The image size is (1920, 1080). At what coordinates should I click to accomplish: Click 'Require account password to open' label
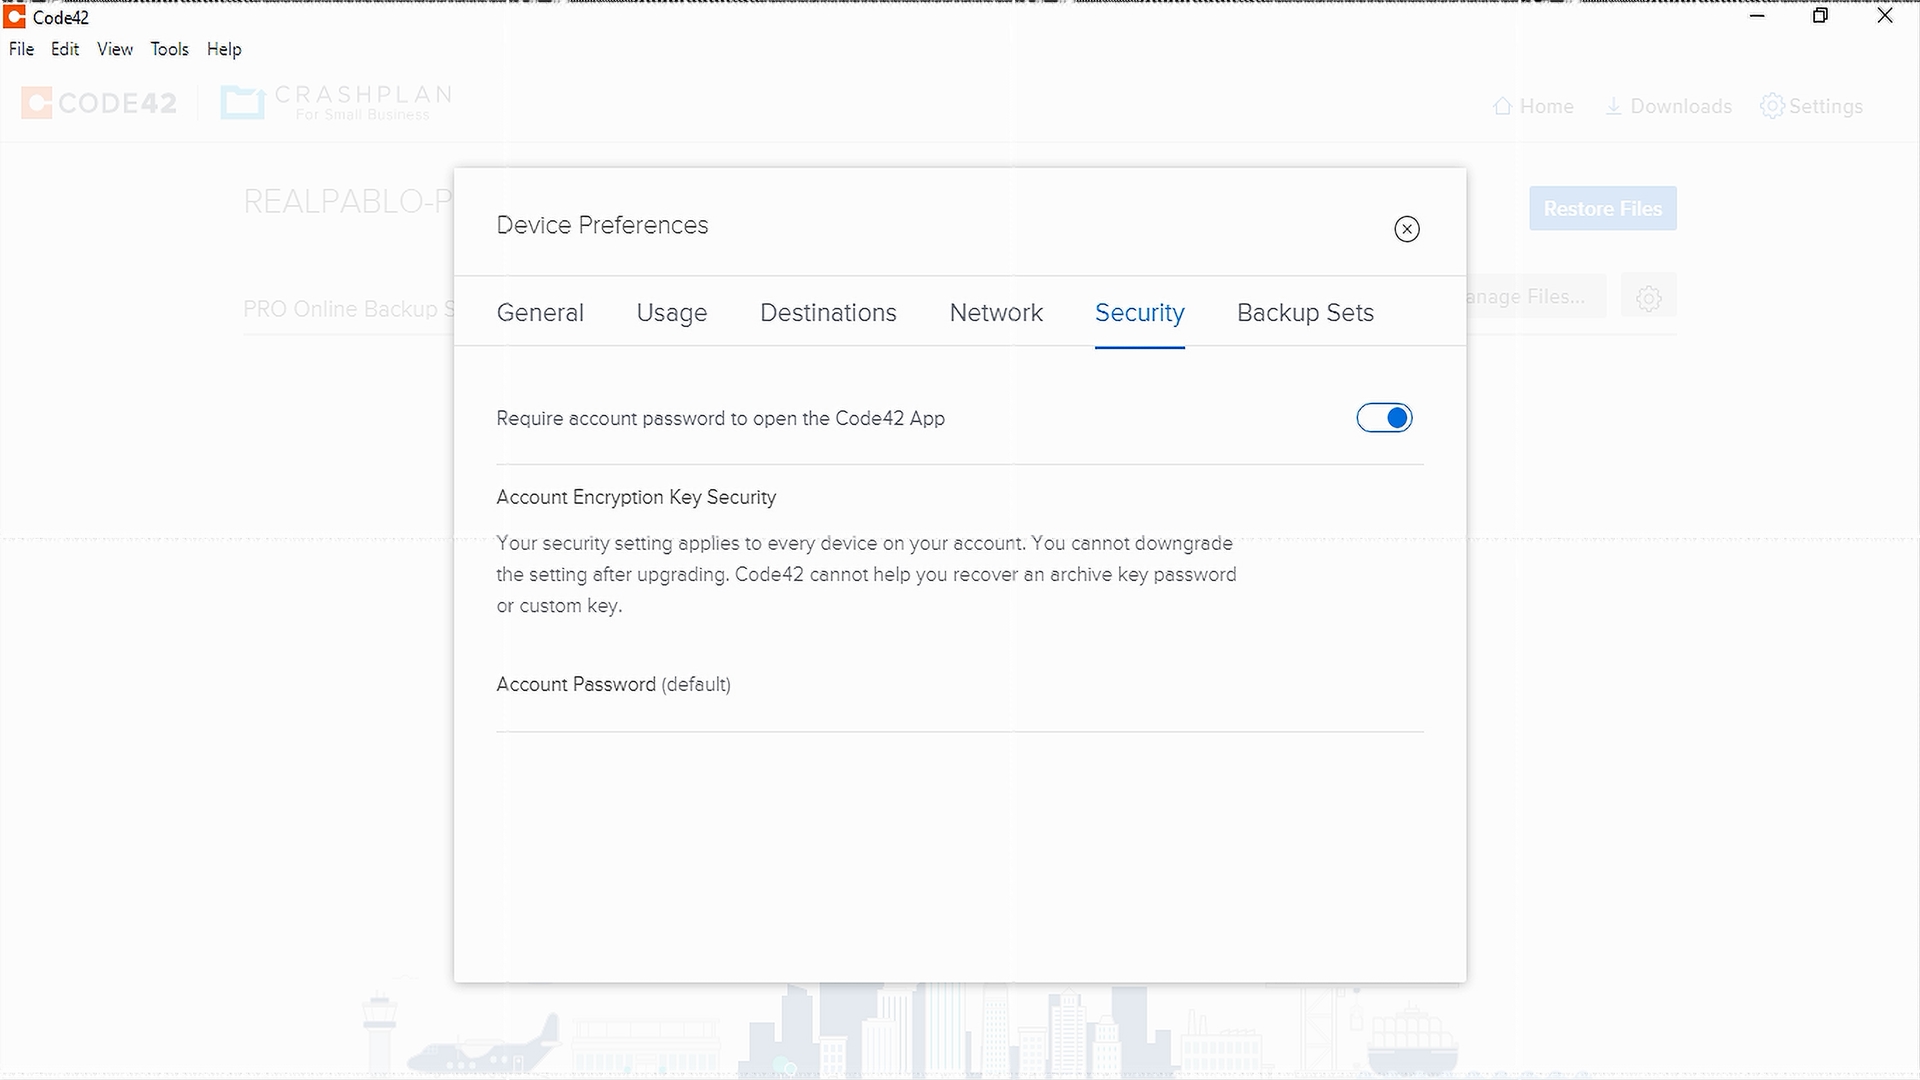720,419
